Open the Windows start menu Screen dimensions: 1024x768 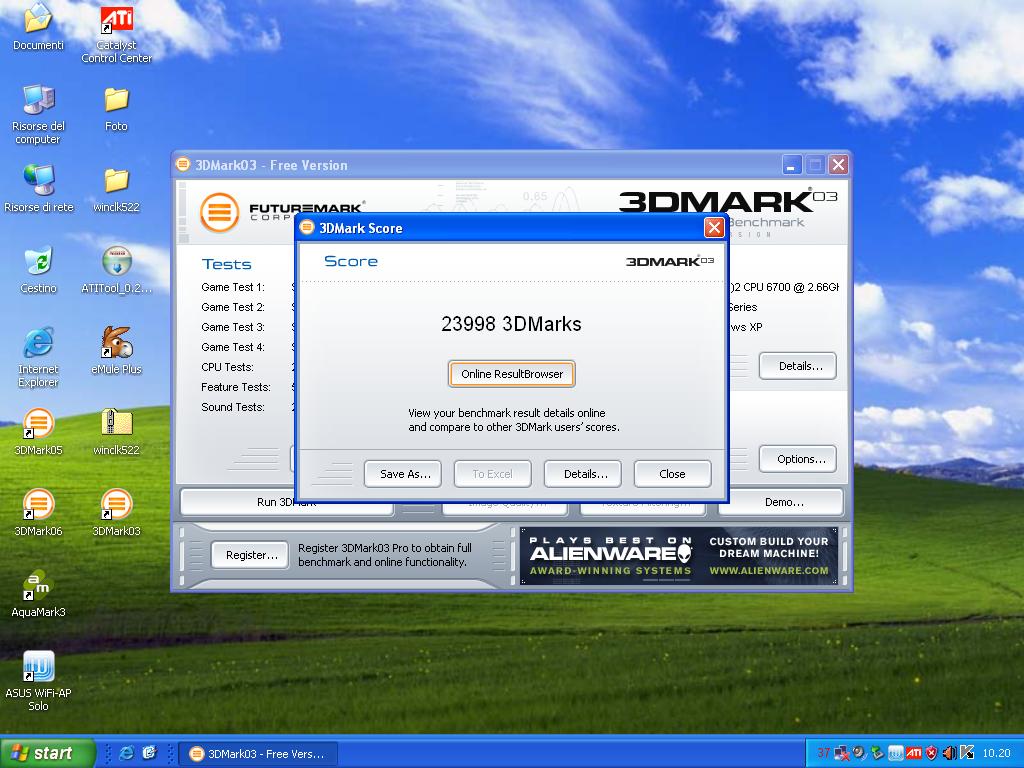48,753
